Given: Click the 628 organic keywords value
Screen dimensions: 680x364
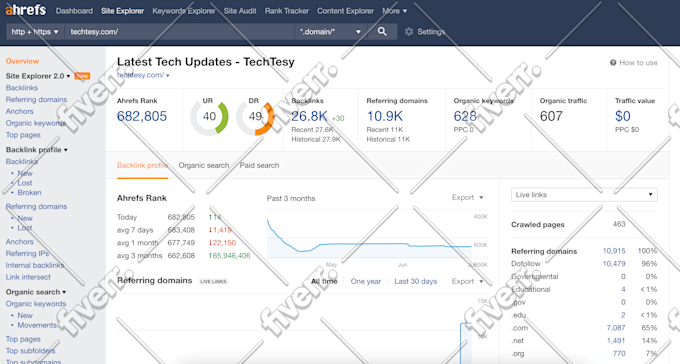Looking at the screenshot, I should tap(465, 116).
